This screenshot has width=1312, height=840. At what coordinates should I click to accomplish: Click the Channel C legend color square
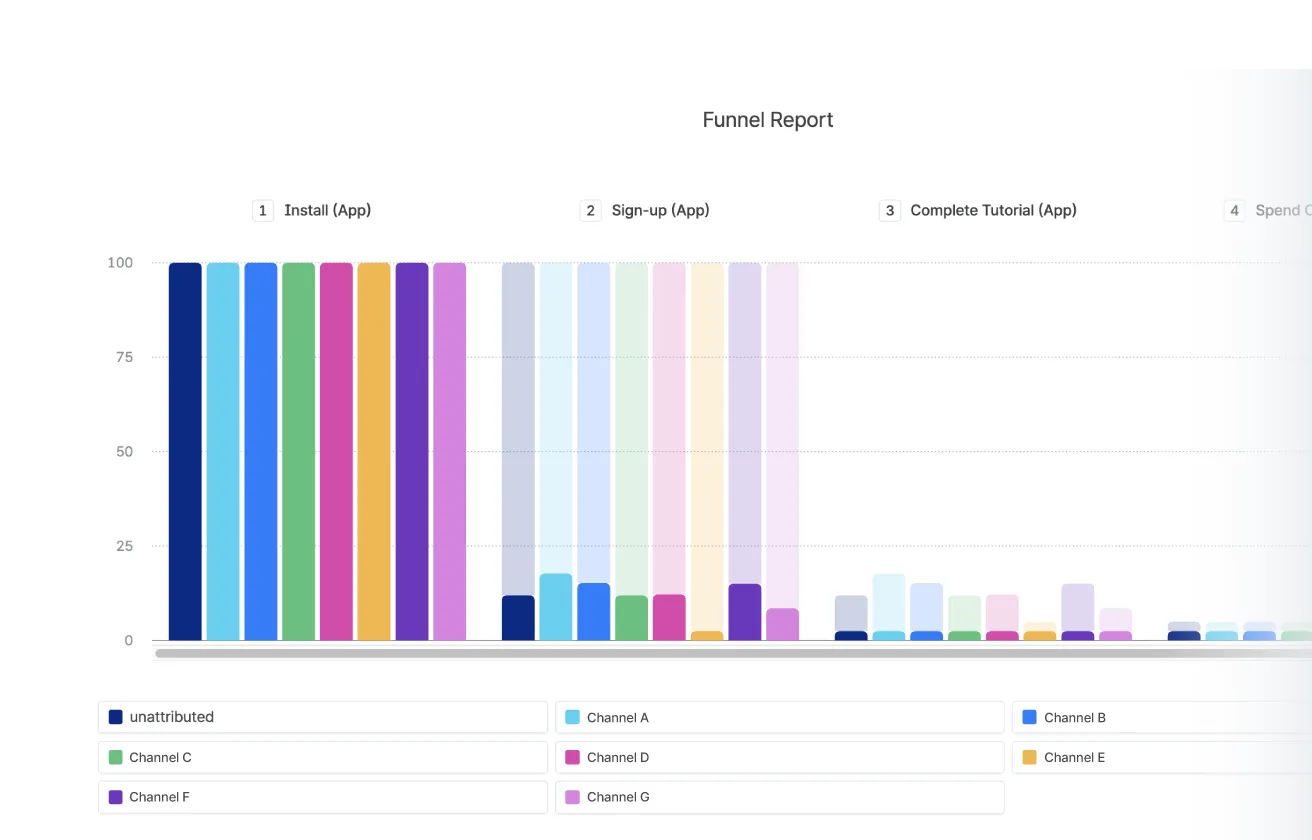(x=116, y=757)
